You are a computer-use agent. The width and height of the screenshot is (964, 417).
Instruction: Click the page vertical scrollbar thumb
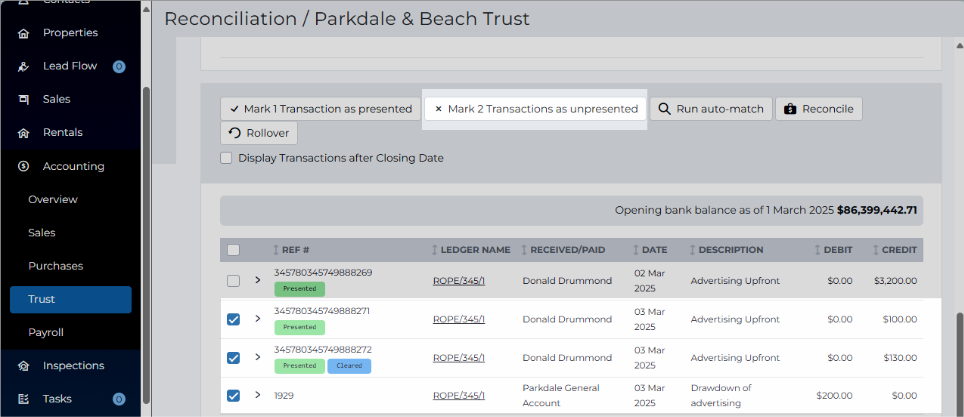[x=959, y=363]
